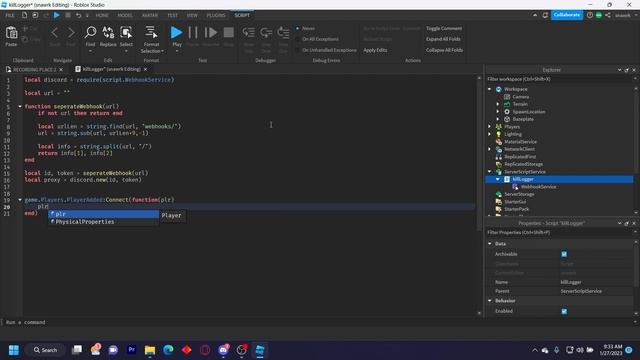Screen dimensions: 640x360
Task: Click the Step Over debugger icon
Action: click(266, 33)
